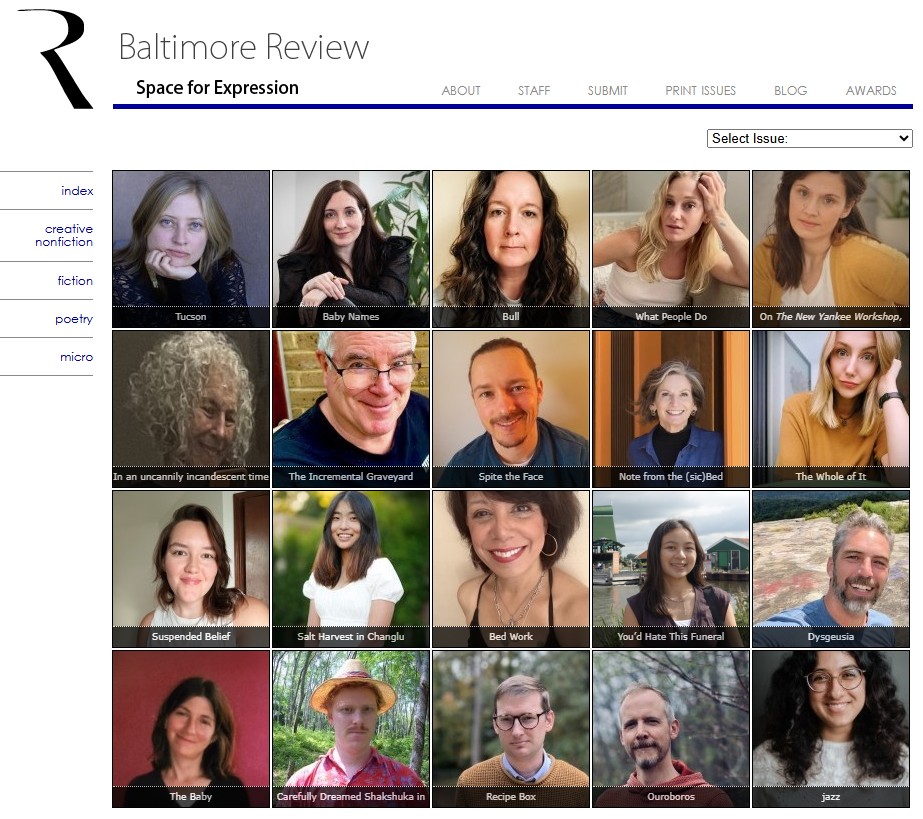Open the Tucson author thumbnail
The image size is (923, 819).
191,248
